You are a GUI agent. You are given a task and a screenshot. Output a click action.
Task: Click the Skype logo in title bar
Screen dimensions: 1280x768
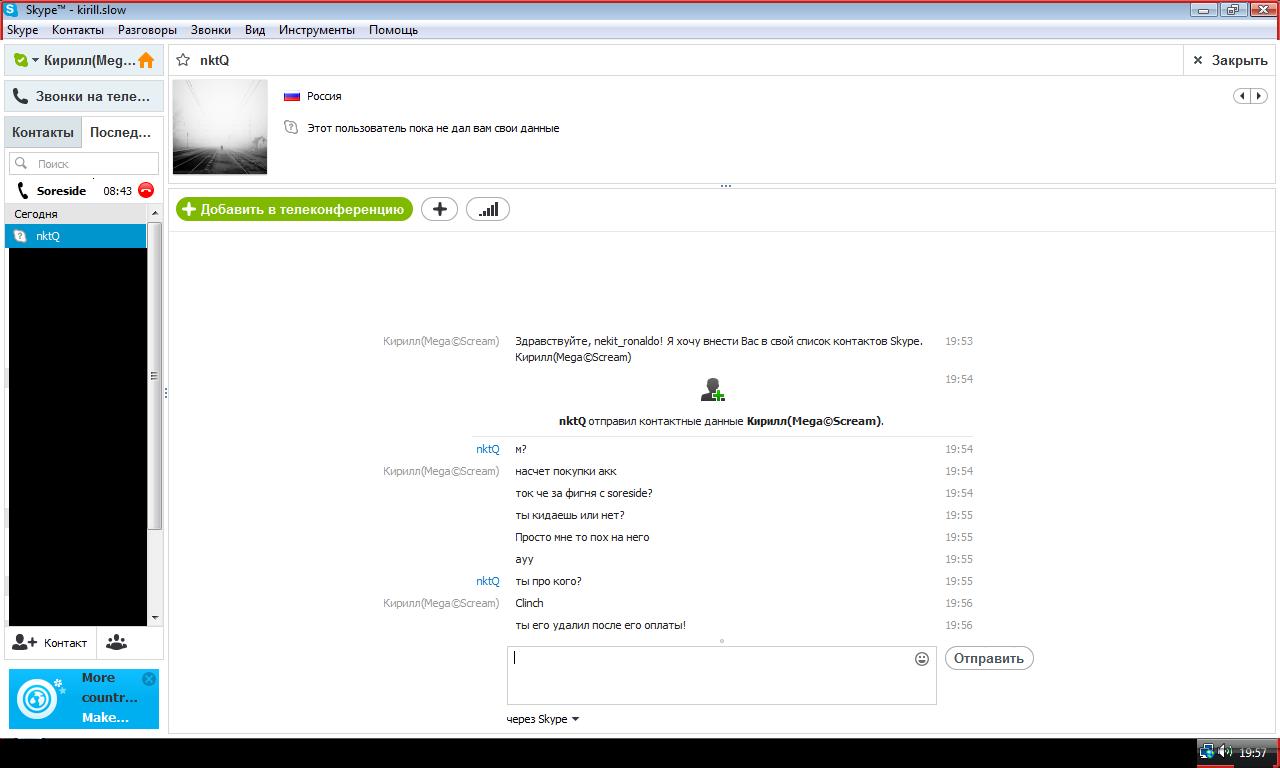click(x=12, y=10)
